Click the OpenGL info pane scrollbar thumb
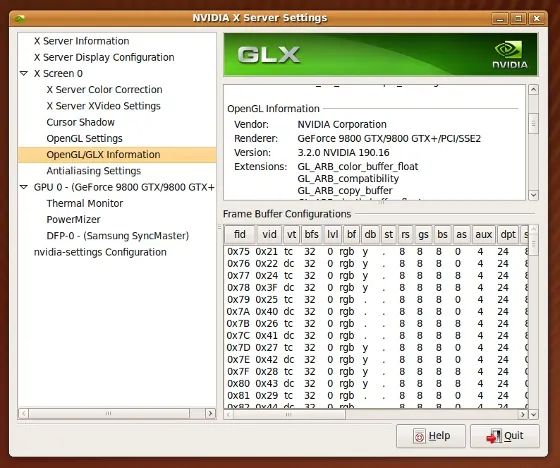560x468 pixels. coord(534,124)
